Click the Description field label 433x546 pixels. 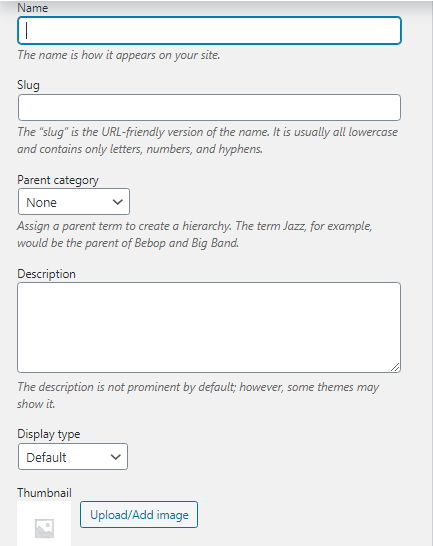click(x=46, y=274)
